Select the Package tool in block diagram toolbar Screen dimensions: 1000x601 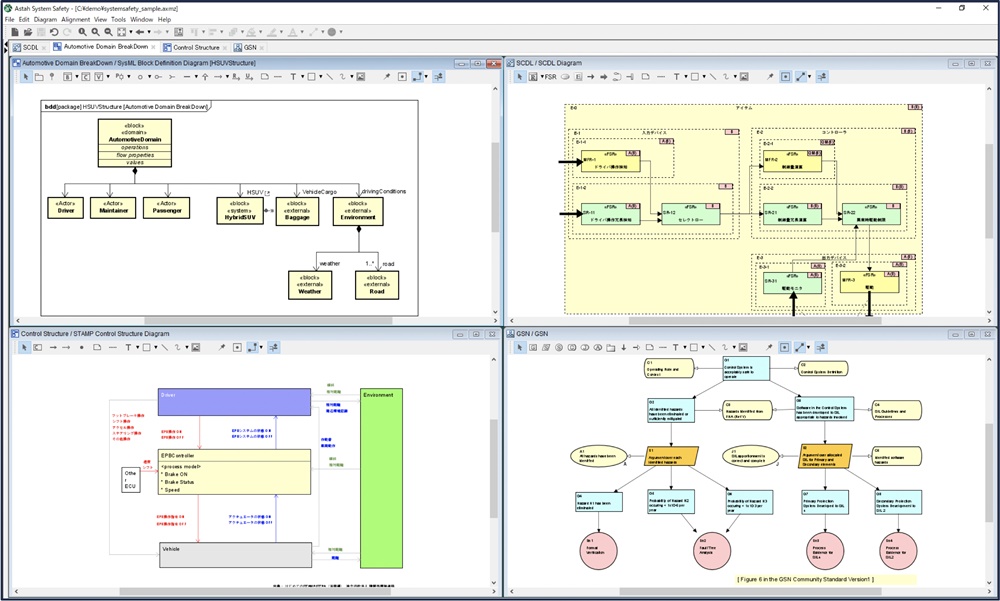[x=39, y=77]
